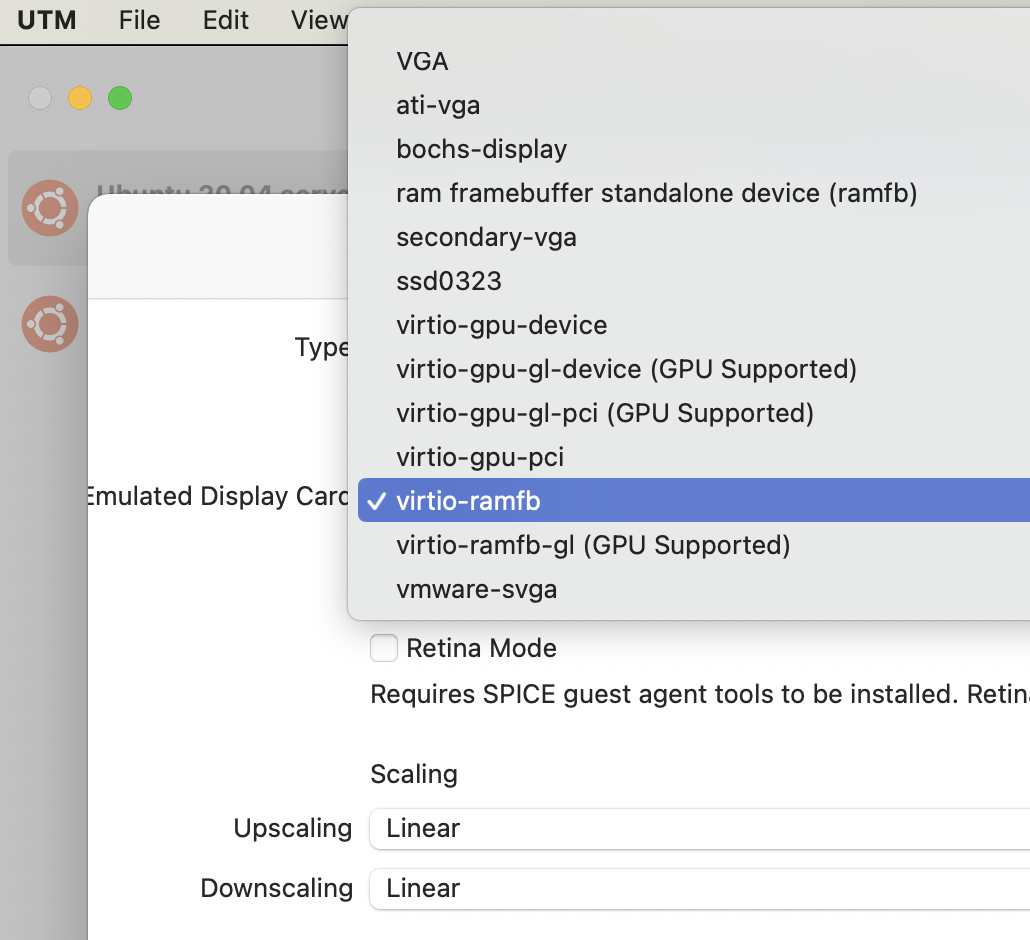This screenshot has width=1030, height=940.
Task: Click the green zoom window button
Action: click(x=119, y=98)
